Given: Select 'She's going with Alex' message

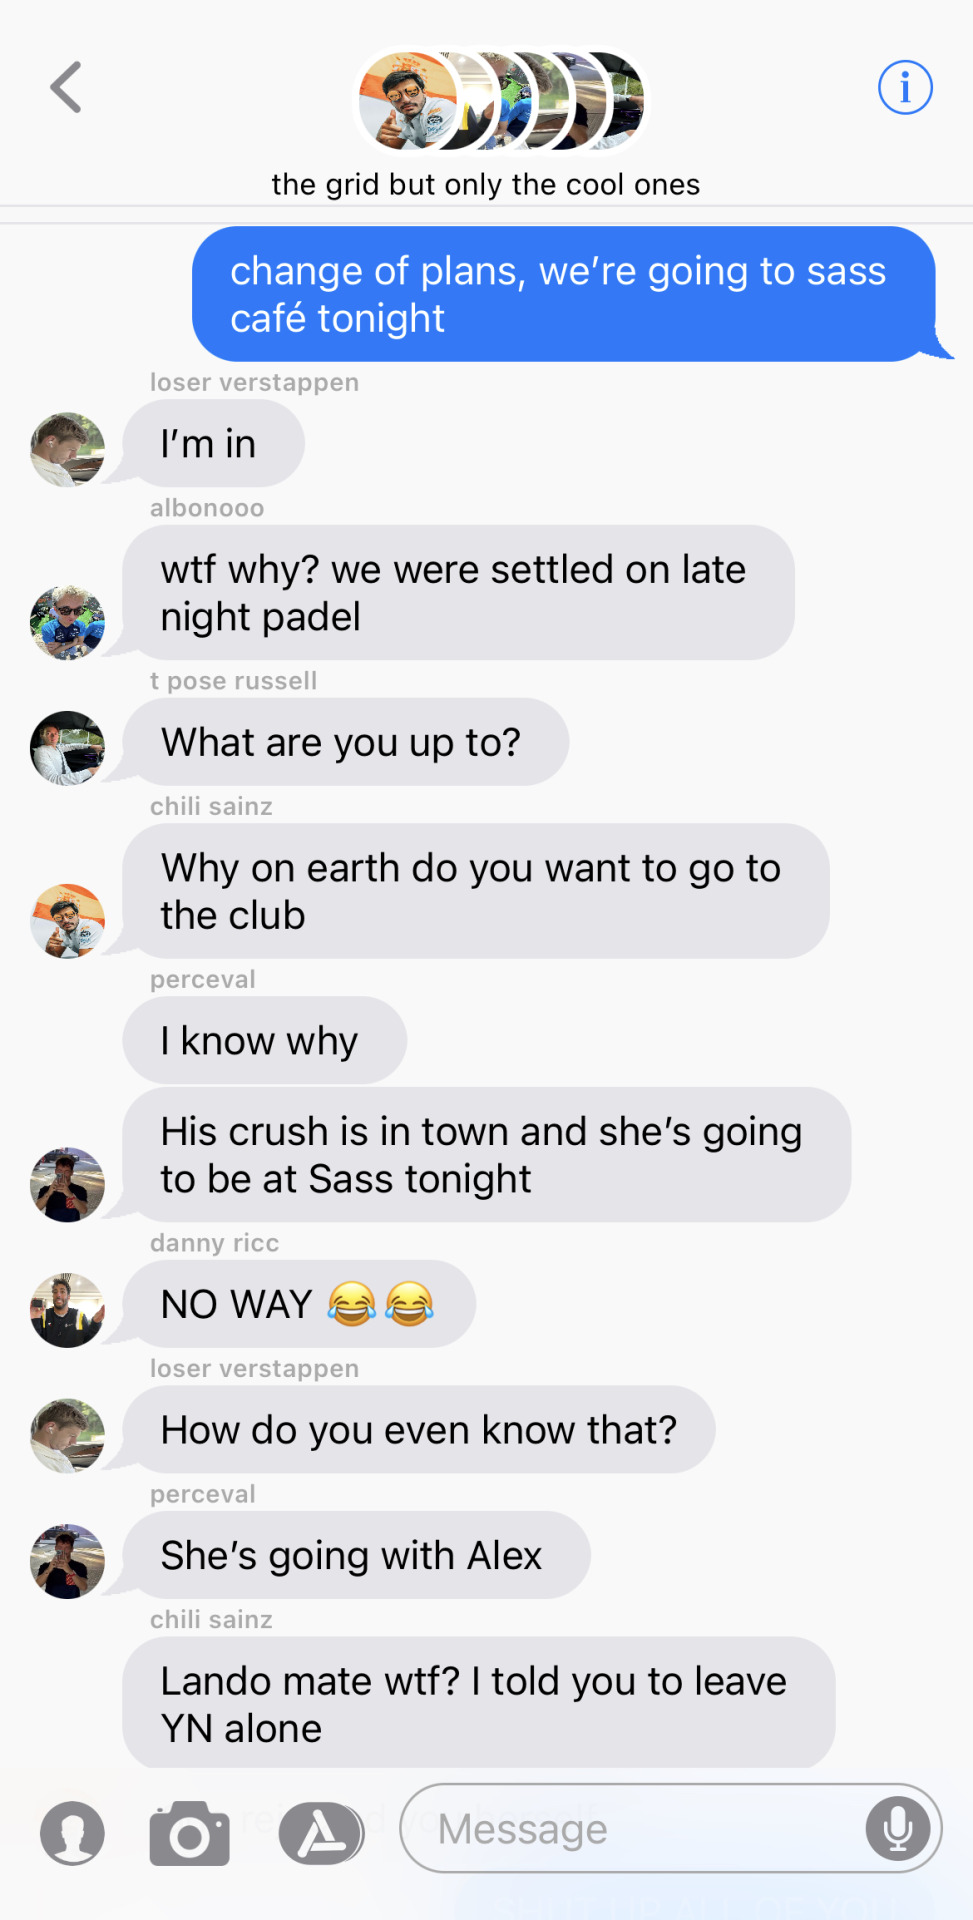Looking at the screenshot, I should [x=356, y=1555].
